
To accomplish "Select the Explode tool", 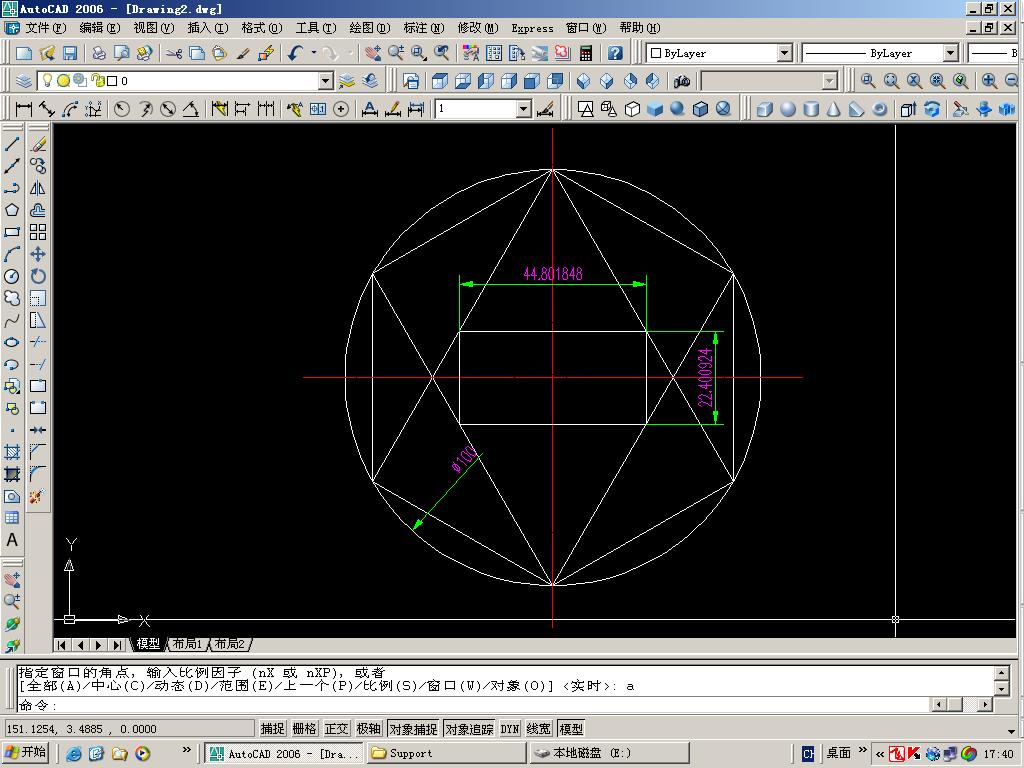I will 37,496.
